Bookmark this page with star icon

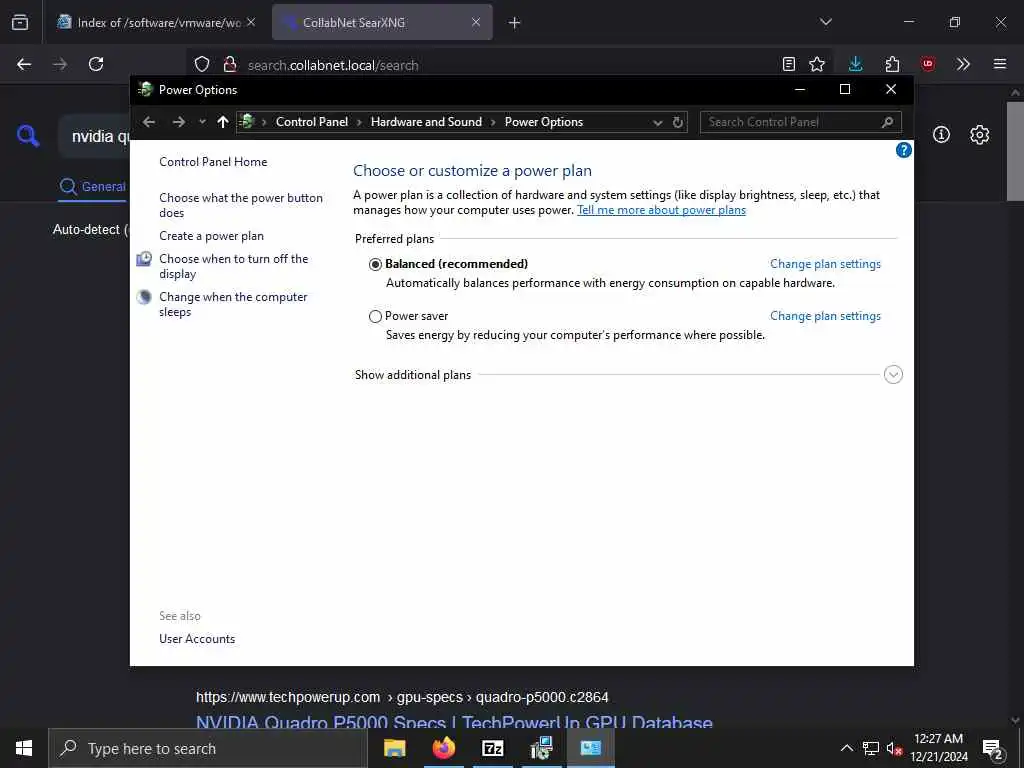[x=817, y=64]
